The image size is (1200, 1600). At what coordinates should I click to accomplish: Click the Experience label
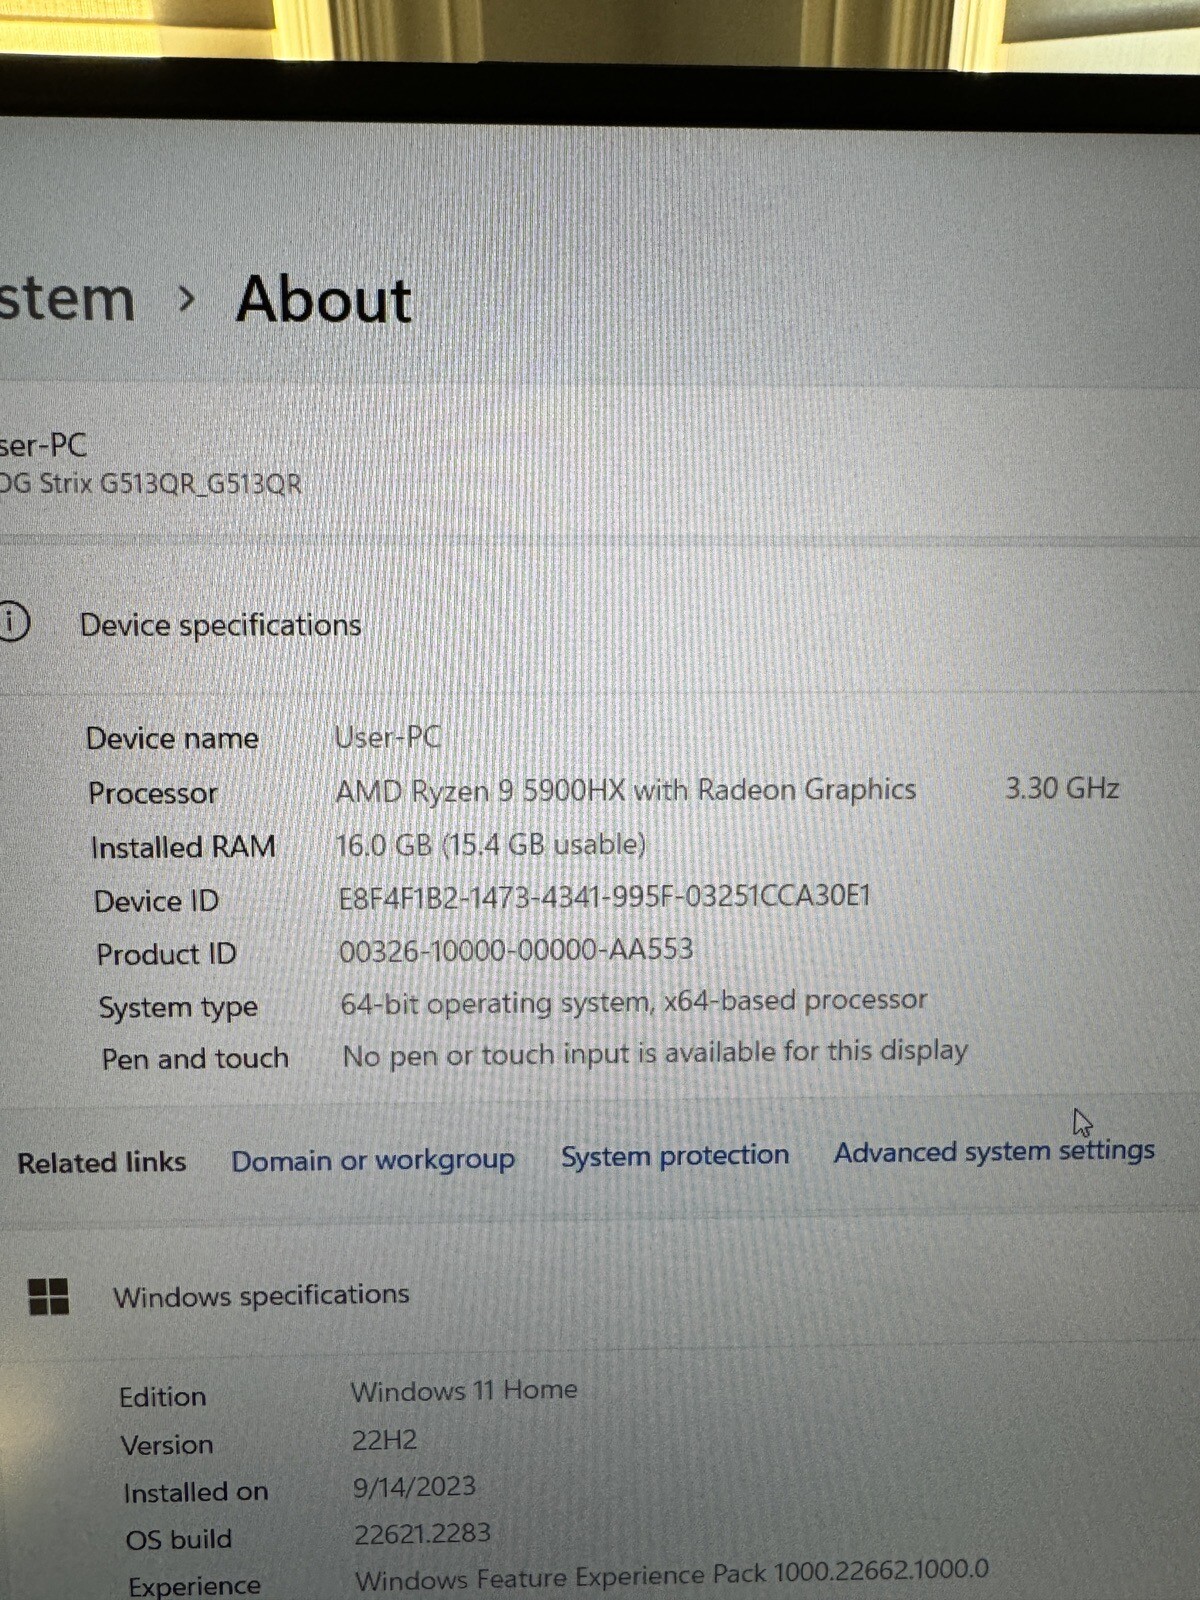point(195,1585)
